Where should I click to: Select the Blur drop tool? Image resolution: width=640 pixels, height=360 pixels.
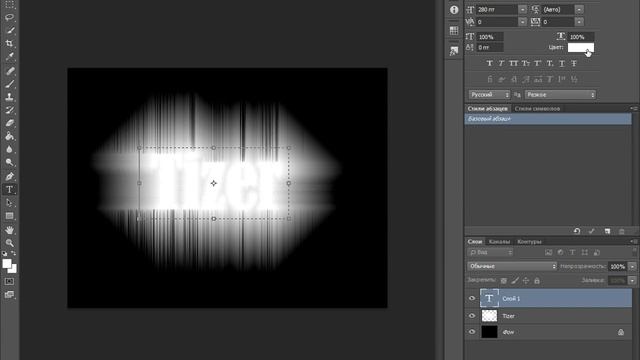9,149
